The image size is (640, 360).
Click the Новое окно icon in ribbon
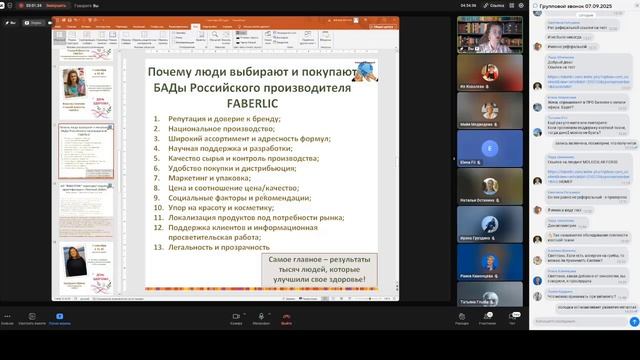[268, 37]
